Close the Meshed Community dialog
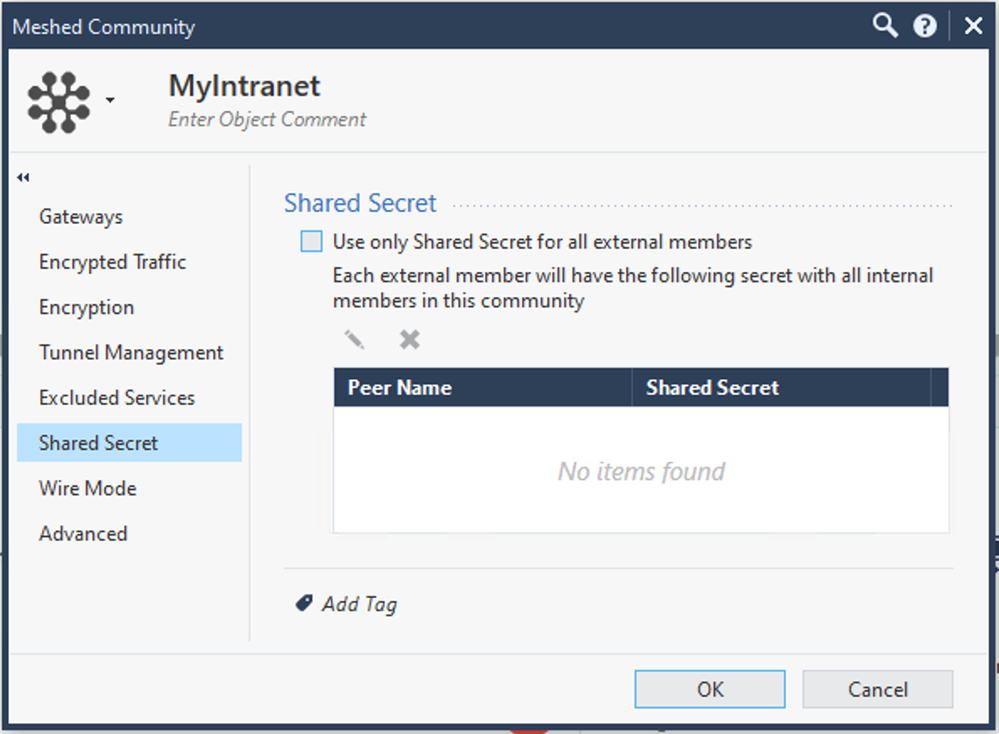999x734 pixels. [x=974, y=26]
